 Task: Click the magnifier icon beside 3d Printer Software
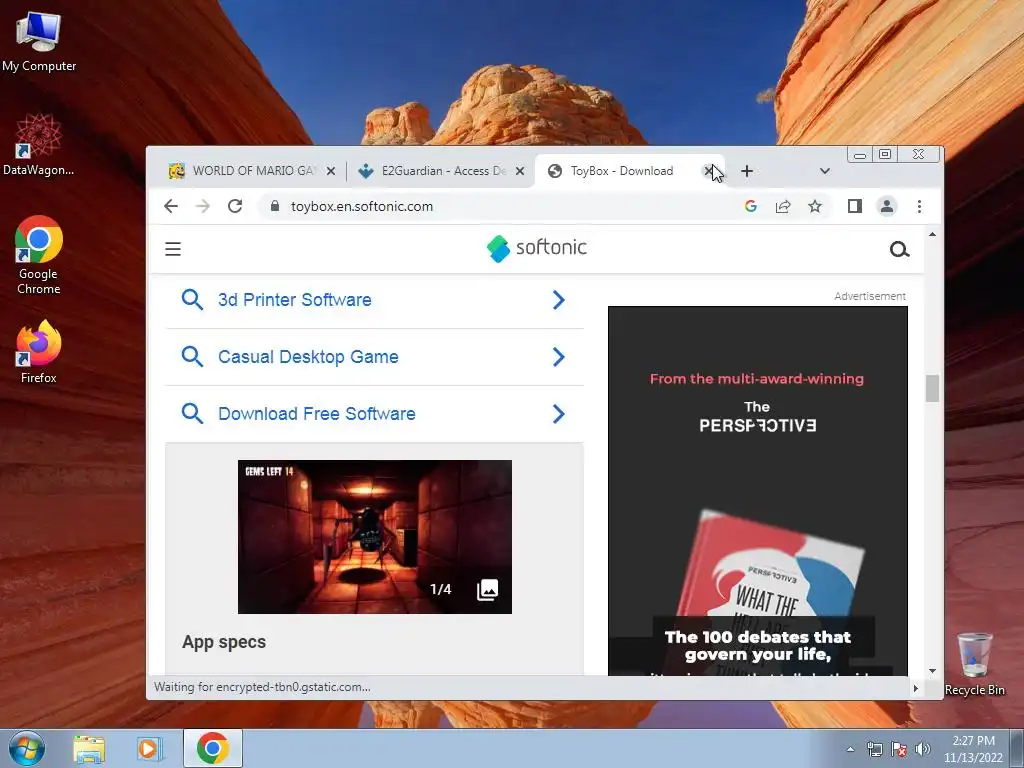[x=192, y=300]
